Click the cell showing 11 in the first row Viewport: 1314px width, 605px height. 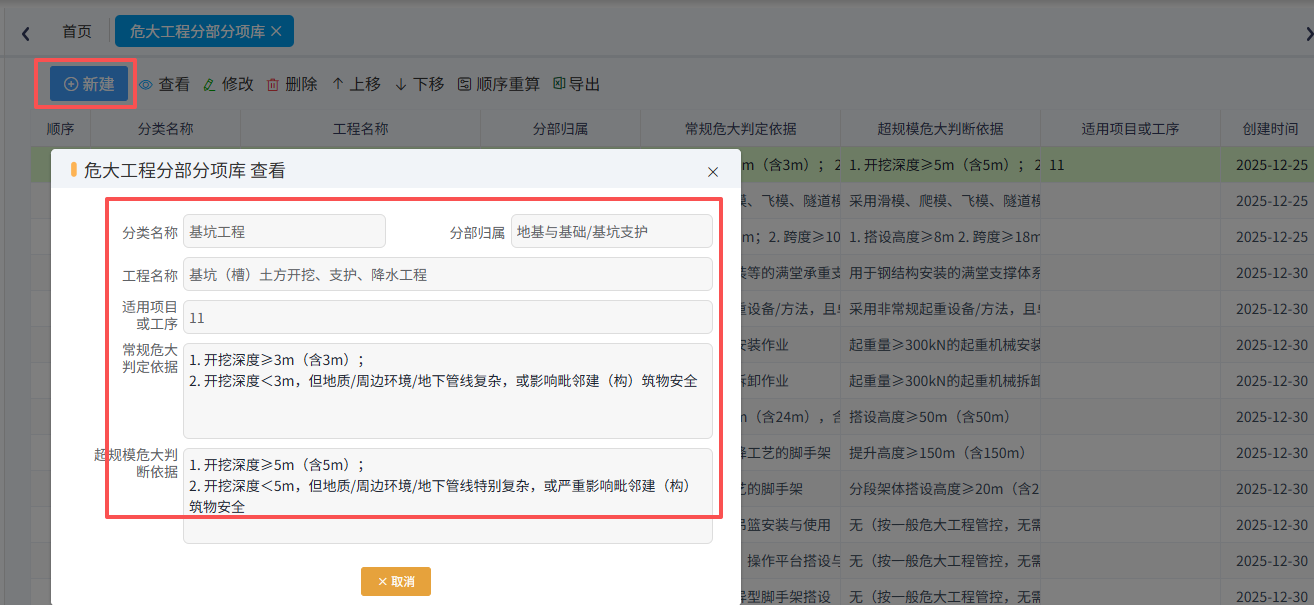(1130, 165)
